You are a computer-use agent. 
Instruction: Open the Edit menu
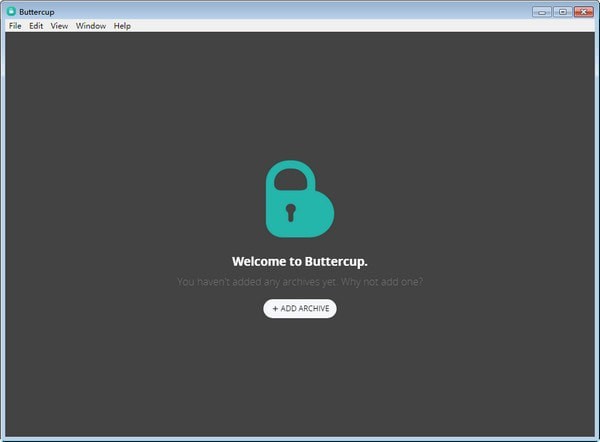point(36,26)
